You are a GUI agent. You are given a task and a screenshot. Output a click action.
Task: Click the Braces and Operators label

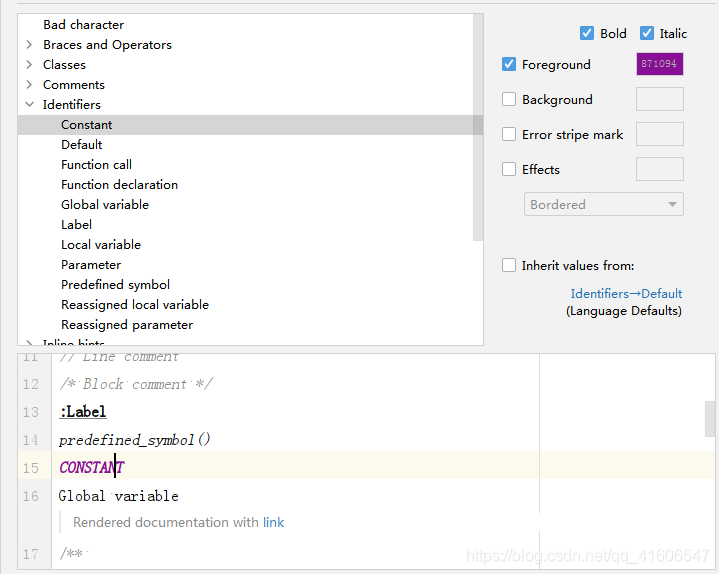click(x=107, y=44)
